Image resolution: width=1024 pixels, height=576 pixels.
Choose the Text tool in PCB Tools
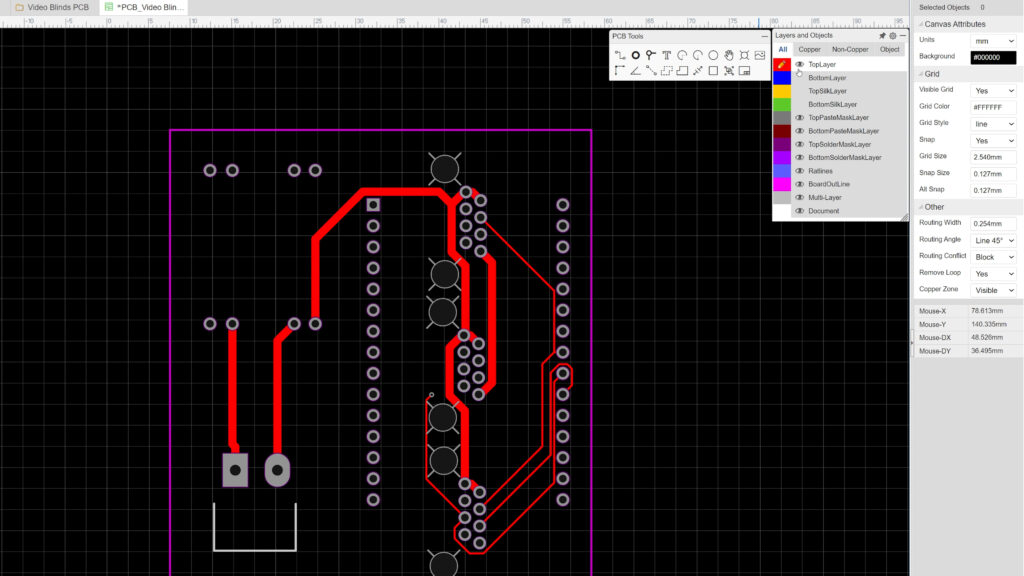point(667,54)
